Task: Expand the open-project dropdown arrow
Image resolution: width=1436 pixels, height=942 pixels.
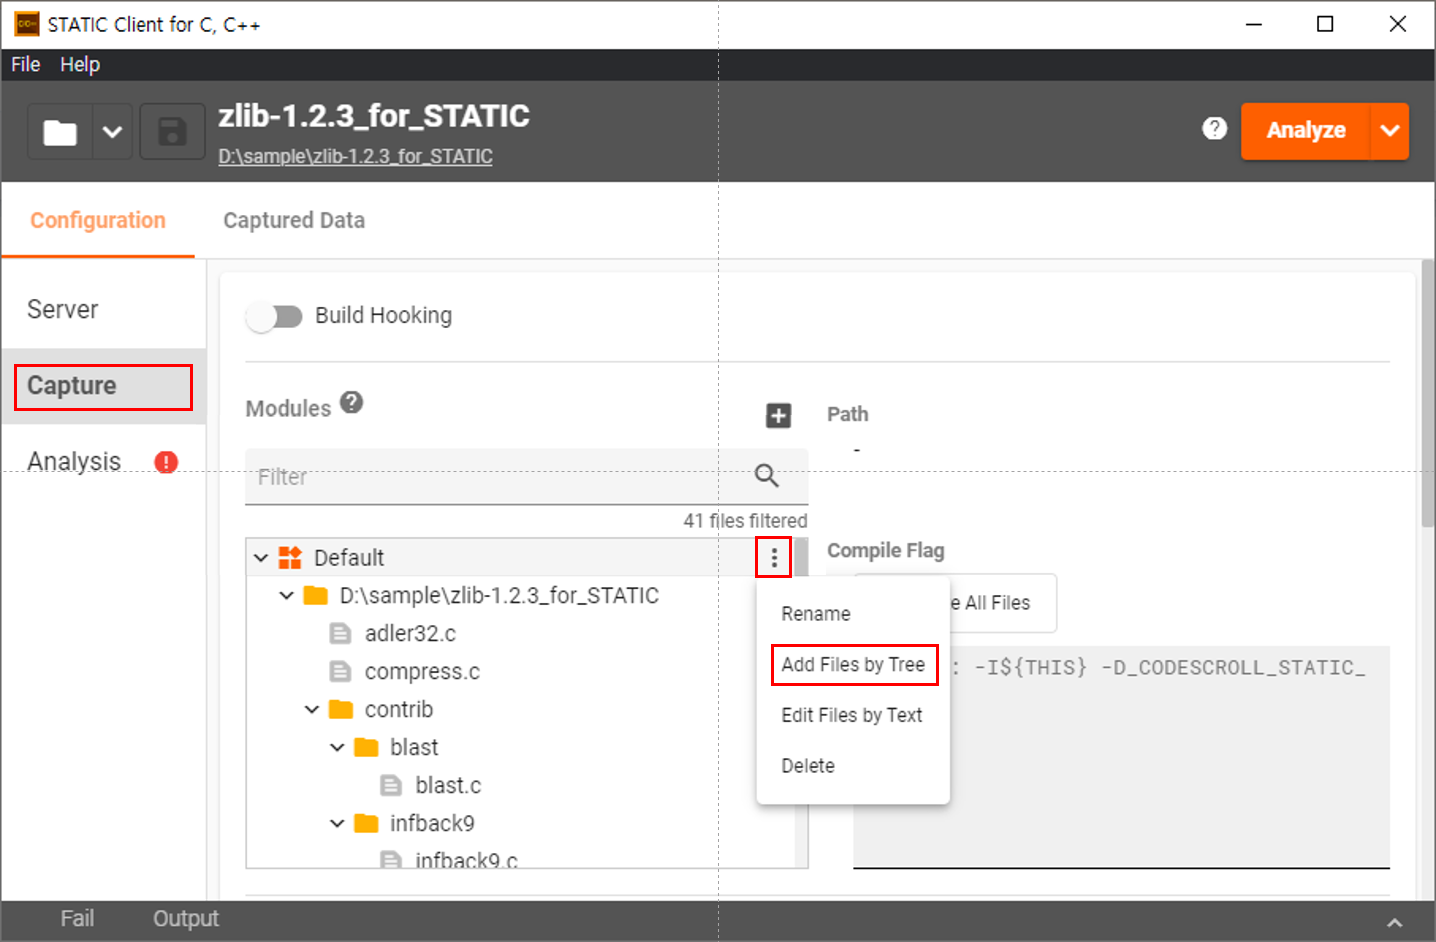Action: tap(113, 131)
